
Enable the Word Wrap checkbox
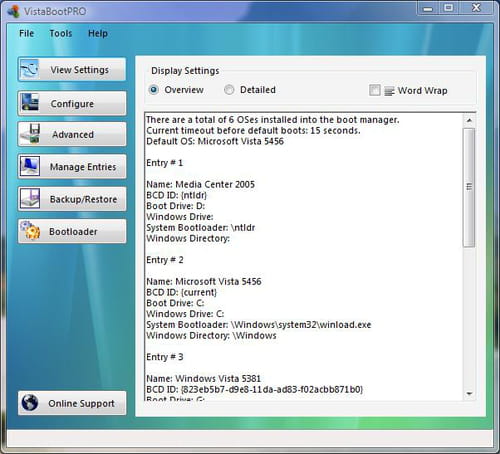pyautogui.click(x=375, y=90)
